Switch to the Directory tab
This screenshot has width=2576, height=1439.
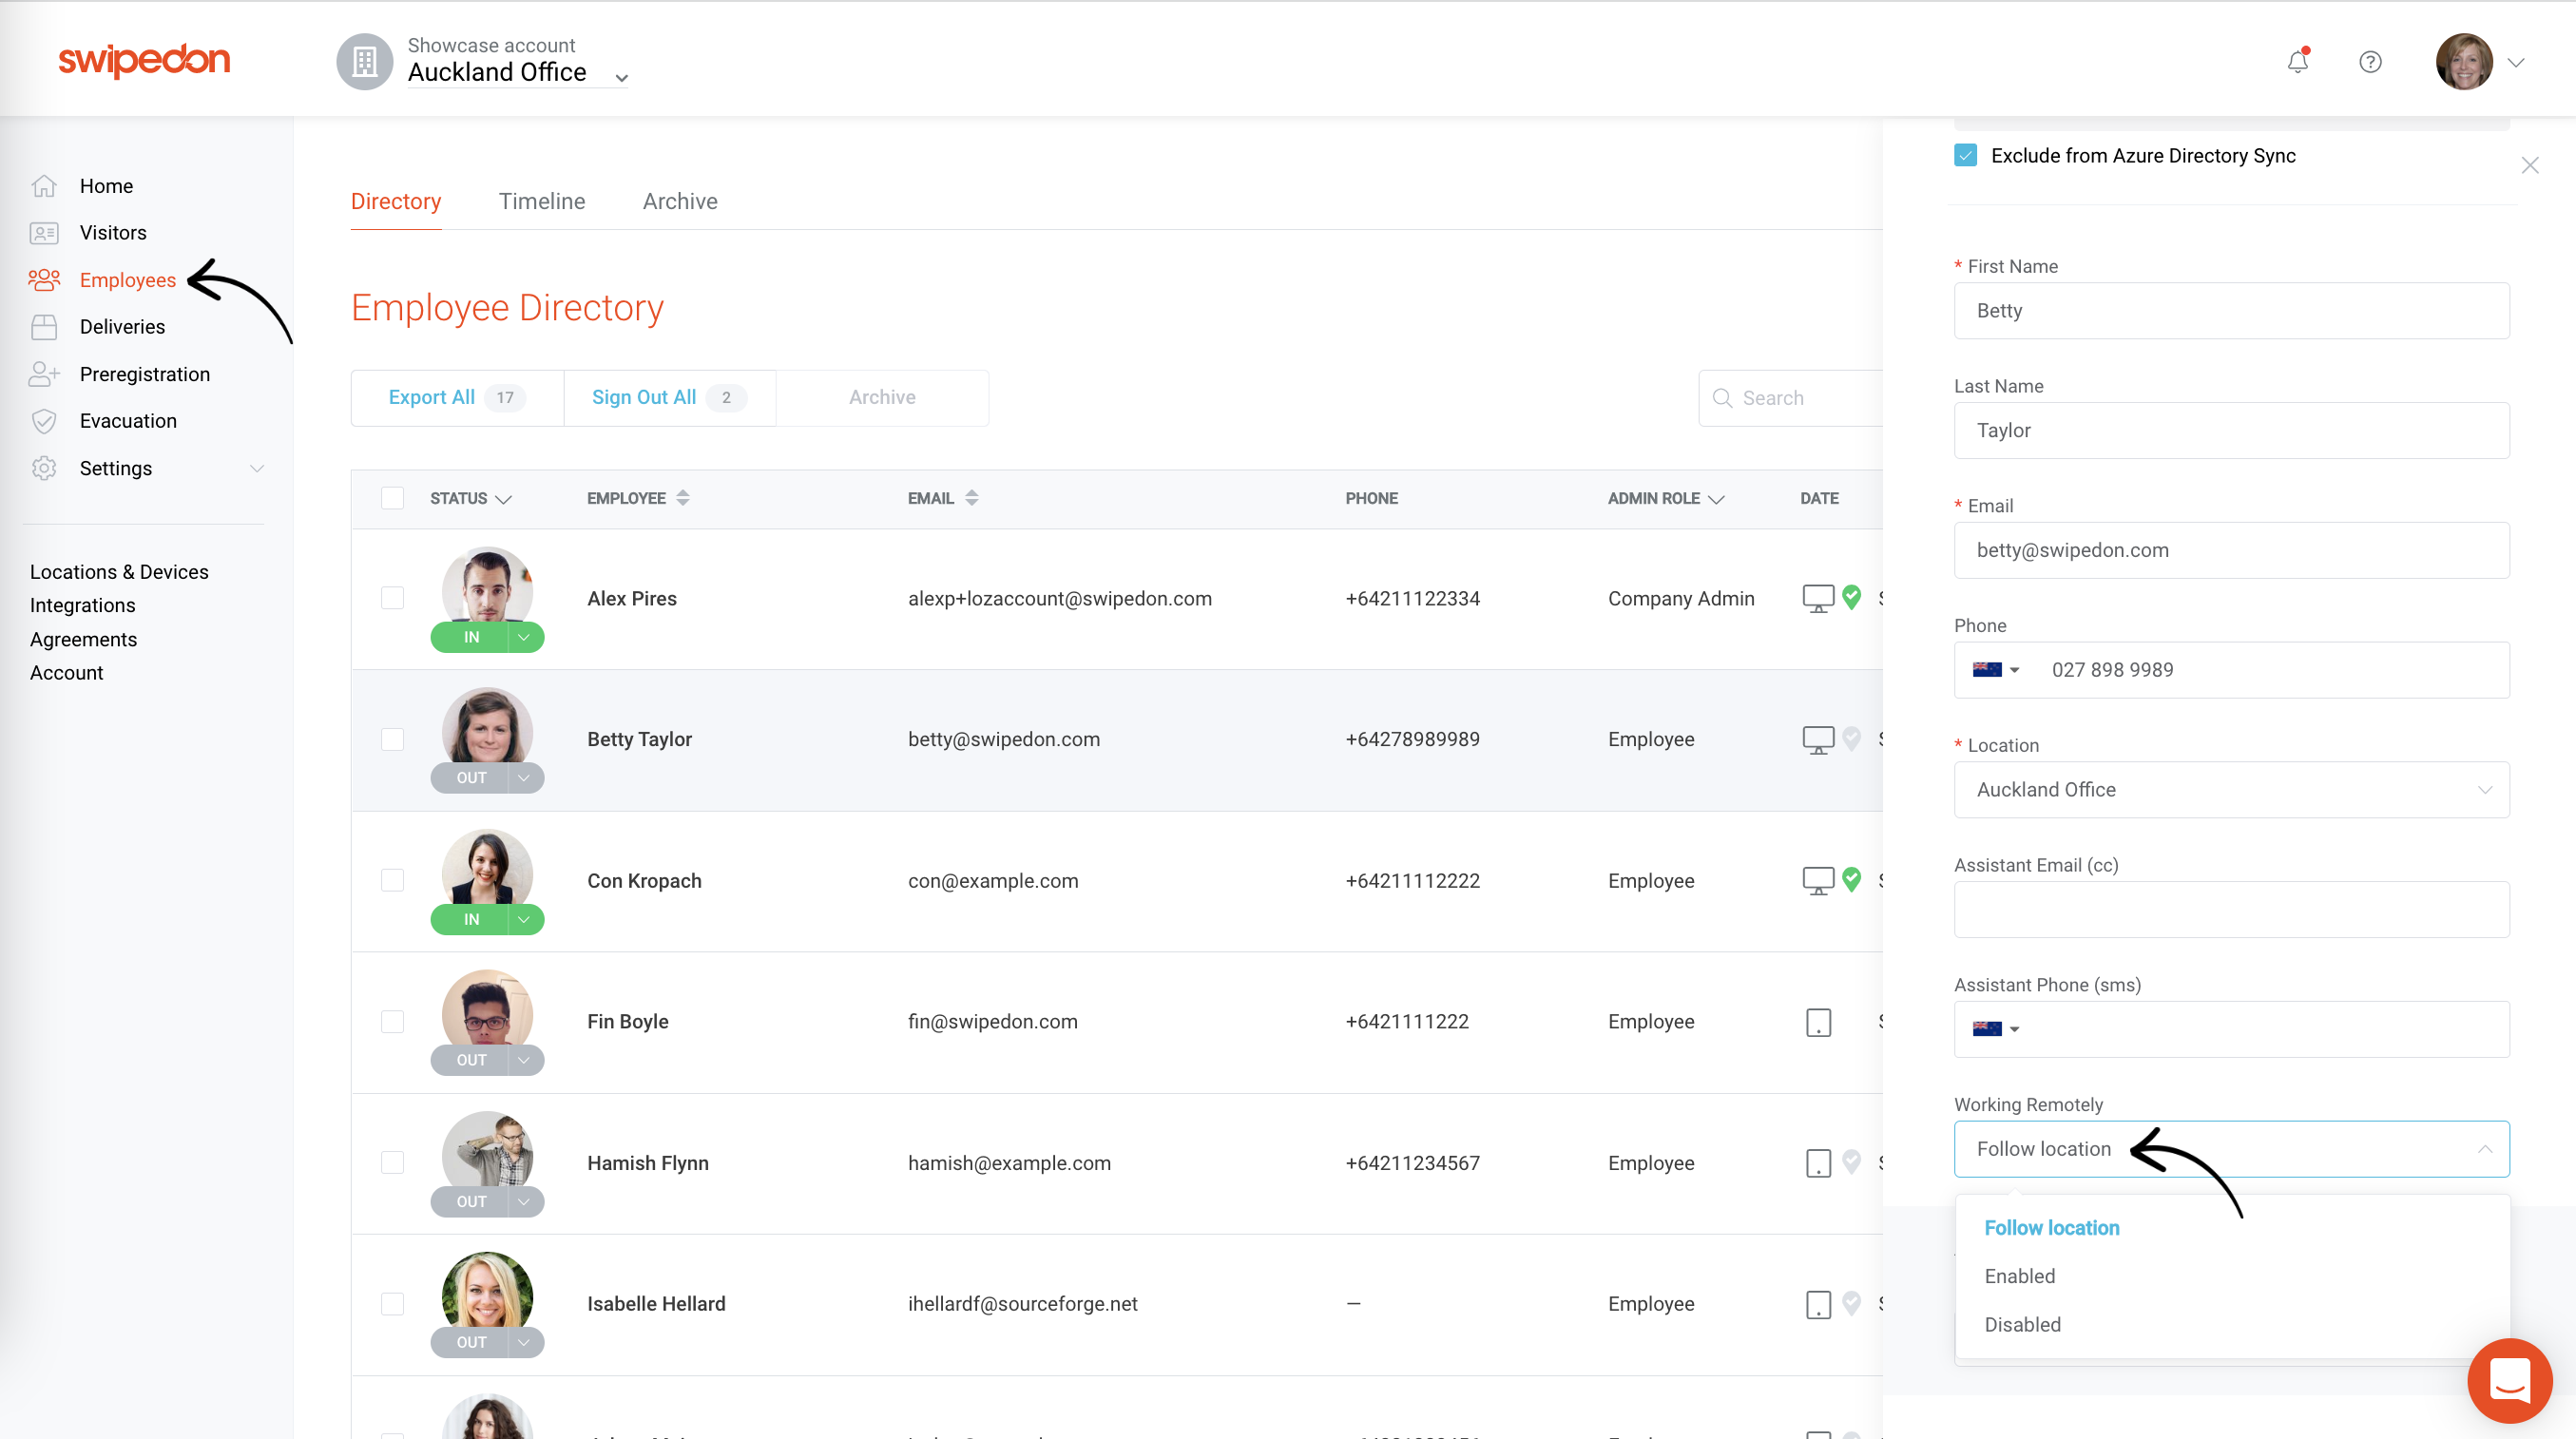396,201
